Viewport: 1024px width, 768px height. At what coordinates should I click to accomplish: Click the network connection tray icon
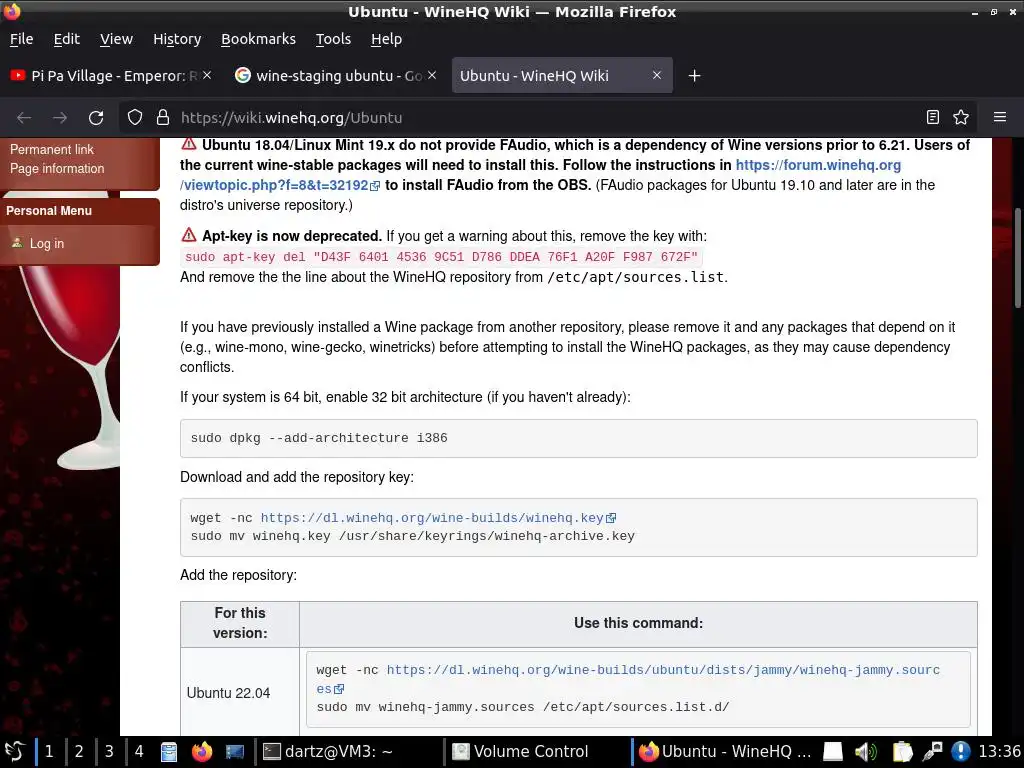click(932, 752)
